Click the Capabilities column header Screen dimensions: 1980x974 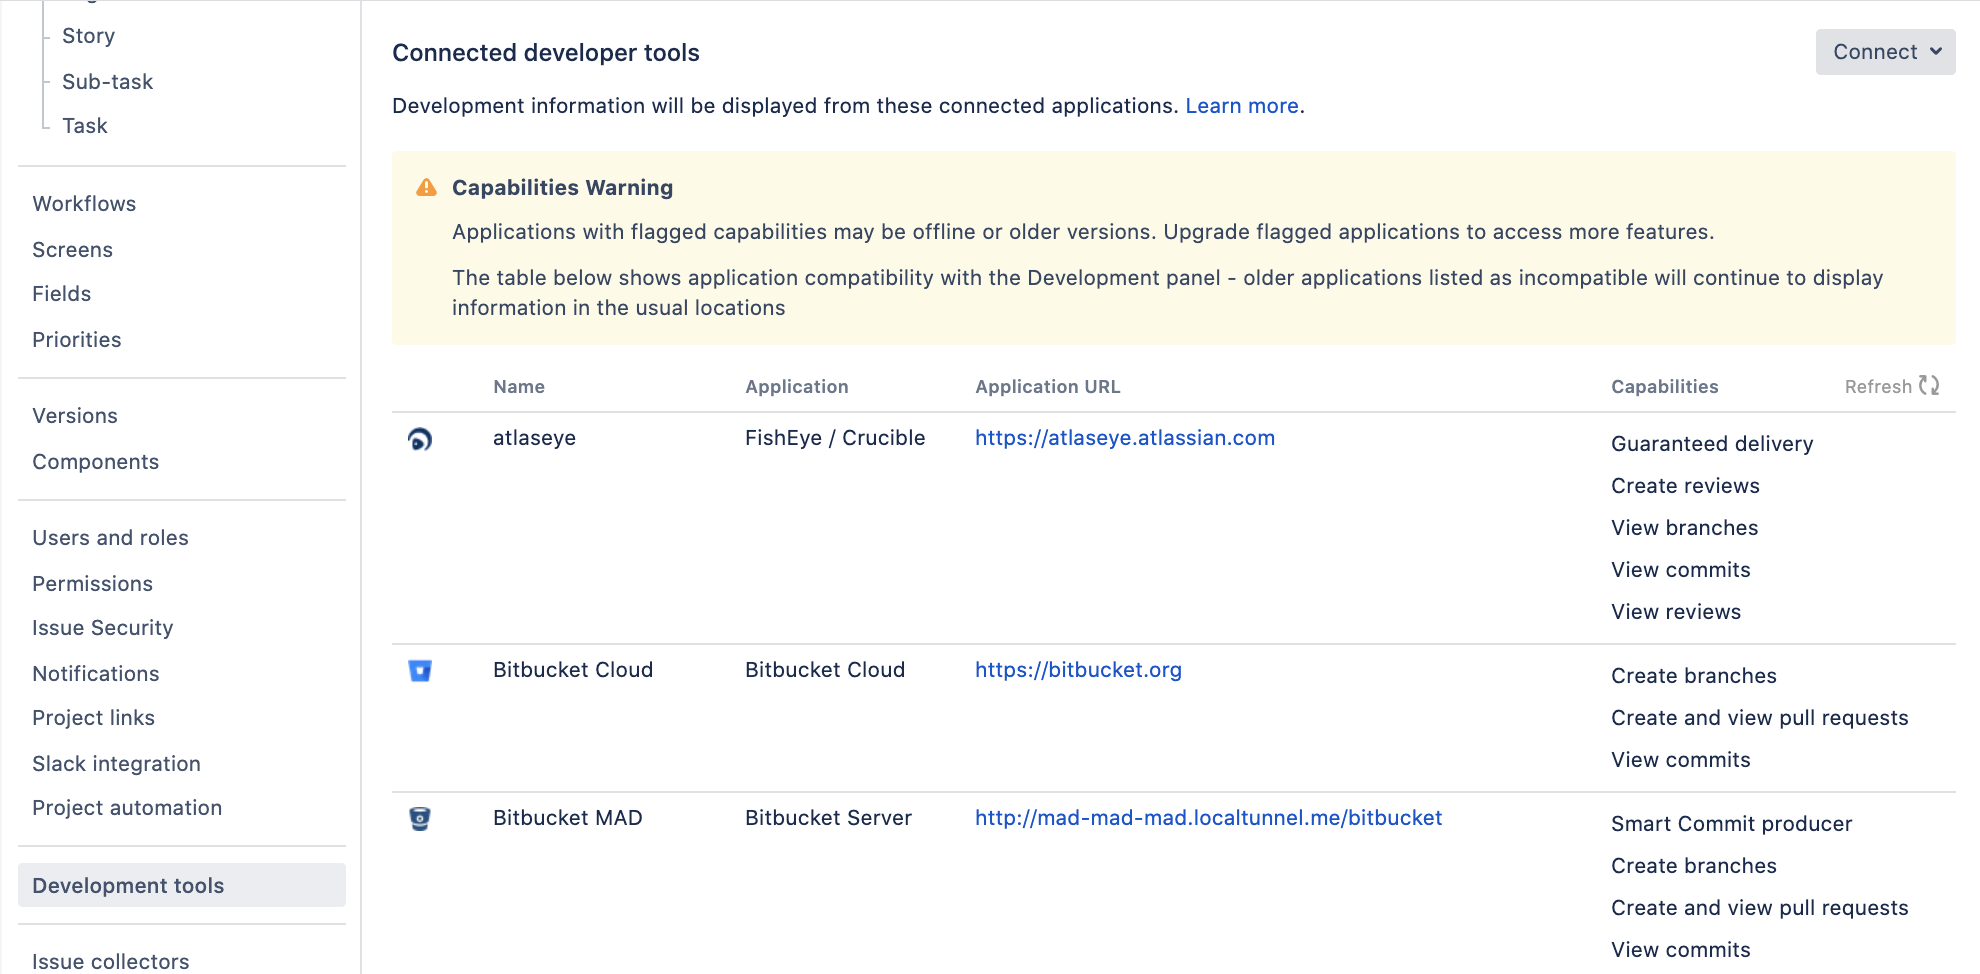[x=1664, y=387]
